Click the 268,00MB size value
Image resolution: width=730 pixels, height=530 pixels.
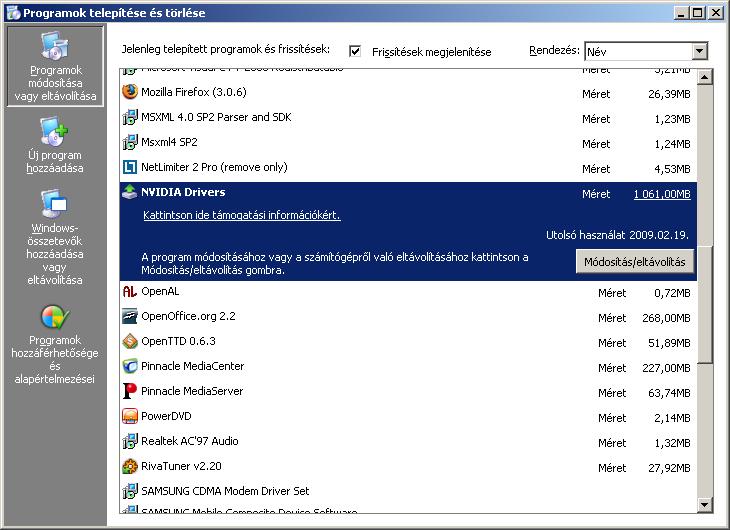point(666,318)
